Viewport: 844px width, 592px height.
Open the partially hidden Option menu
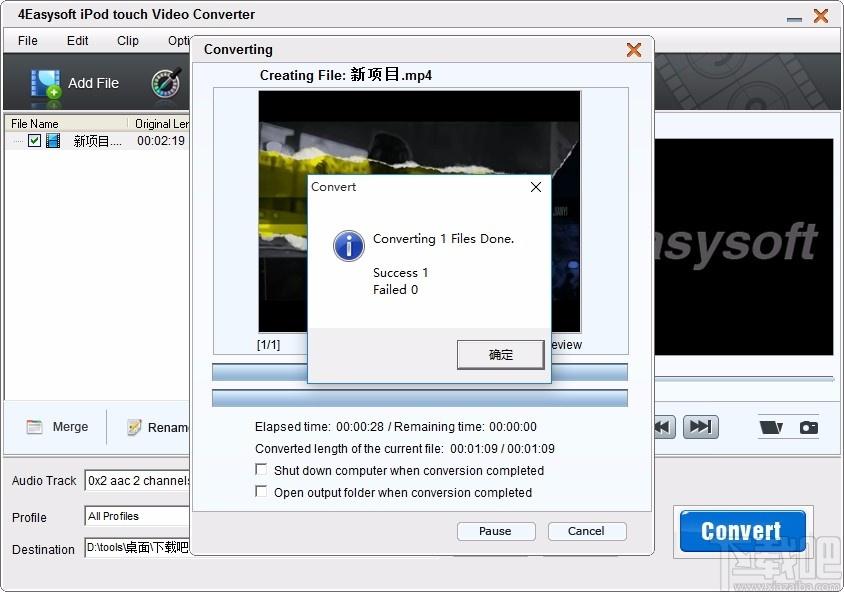[x=179, y=41]
